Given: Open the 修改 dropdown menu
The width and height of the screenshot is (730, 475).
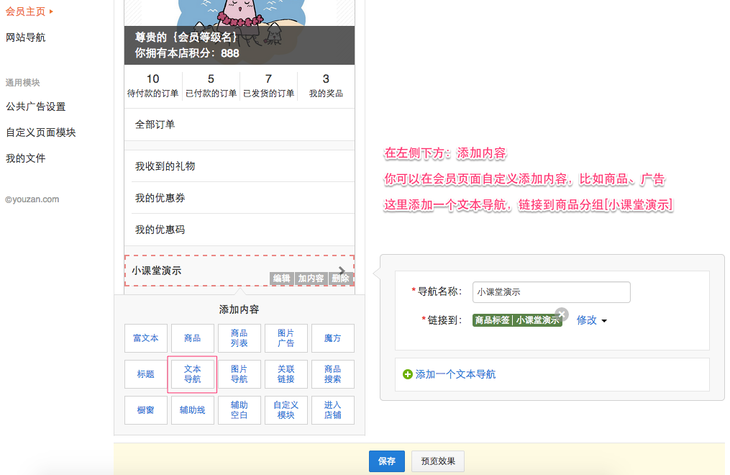Looking at the screenshot, I should 591,320.
